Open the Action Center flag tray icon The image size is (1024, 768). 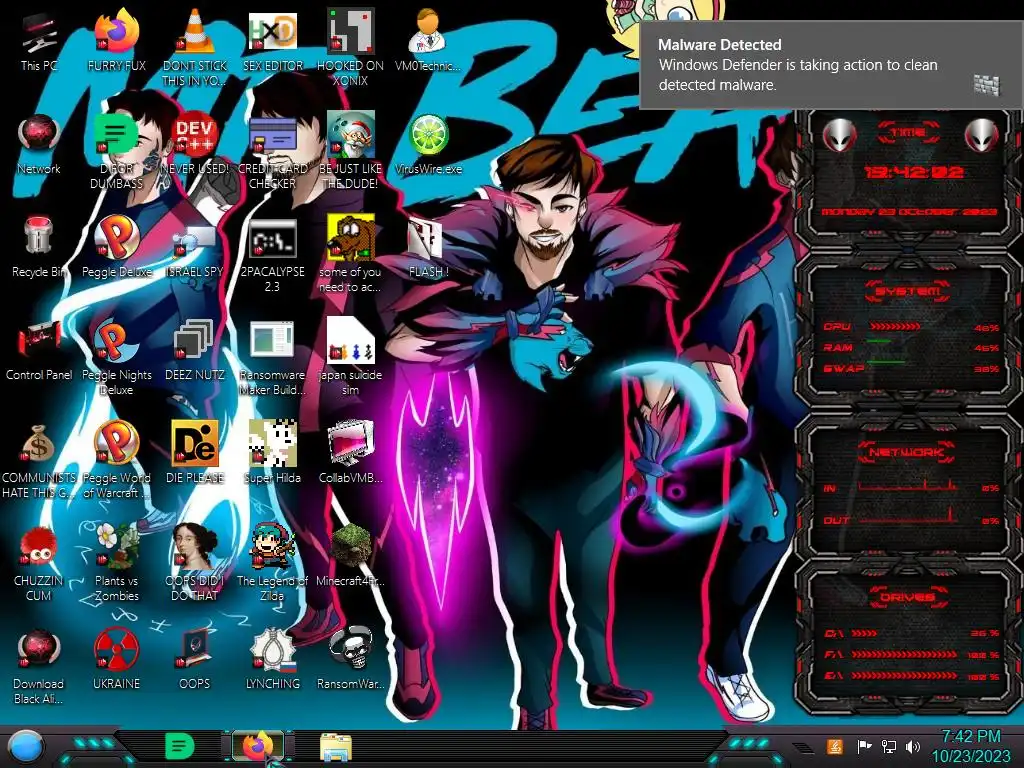tap(864, 746)
